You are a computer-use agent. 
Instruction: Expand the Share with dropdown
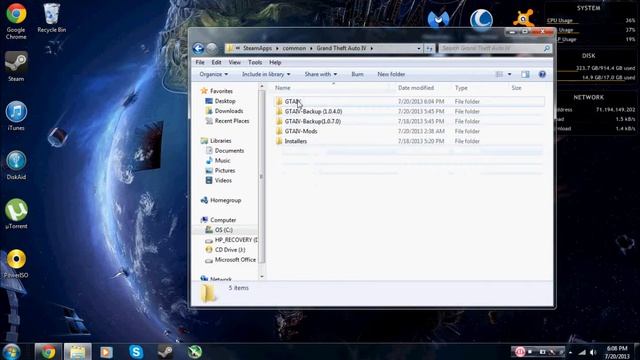click(320, 74)
